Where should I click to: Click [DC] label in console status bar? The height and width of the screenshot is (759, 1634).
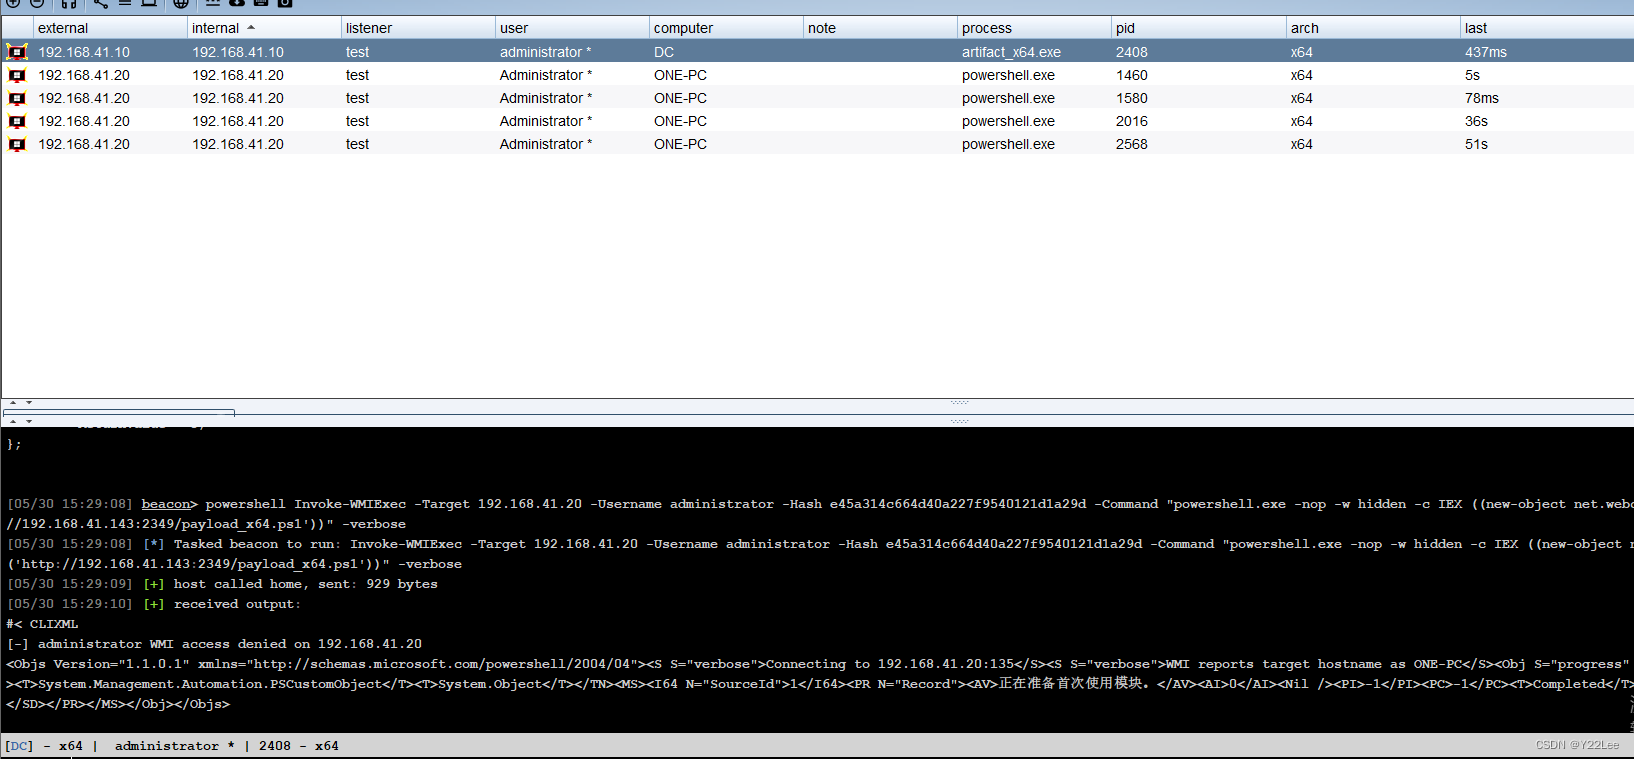19,746
